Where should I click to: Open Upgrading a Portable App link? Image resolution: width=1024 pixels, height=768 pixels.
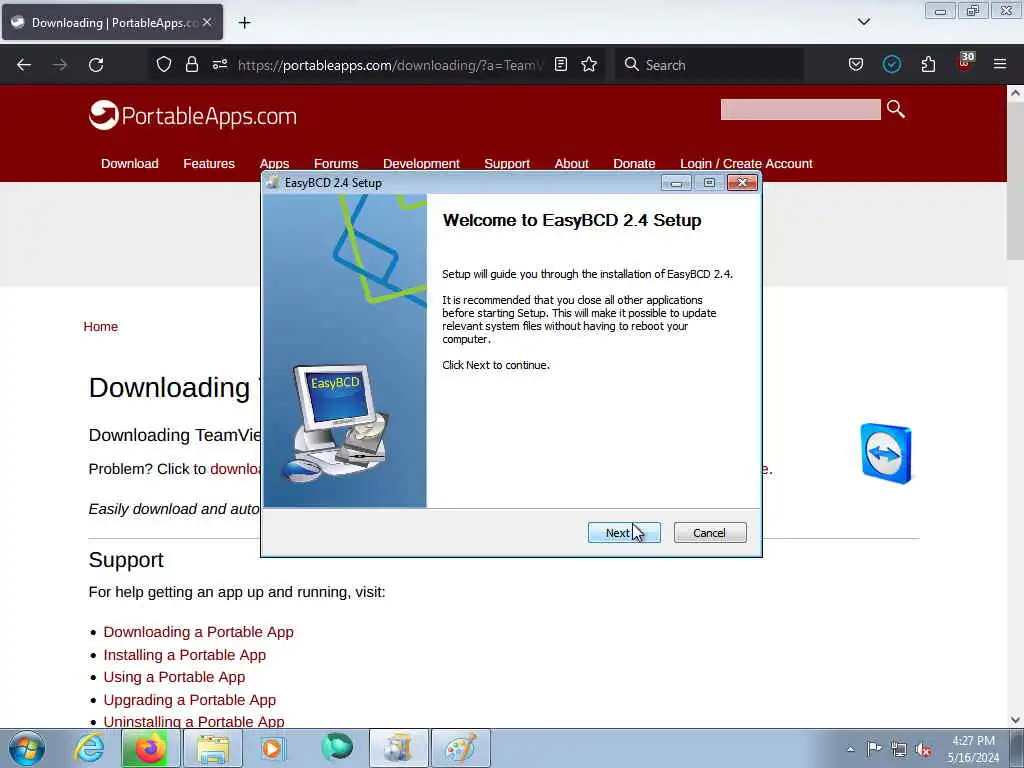(189, 700)
